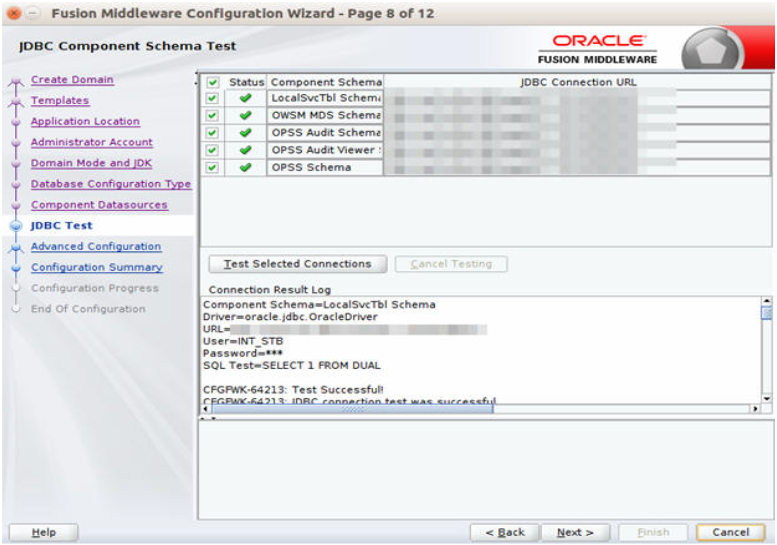
Task: Click the Templates step marker icon
Action: [16, 102]
